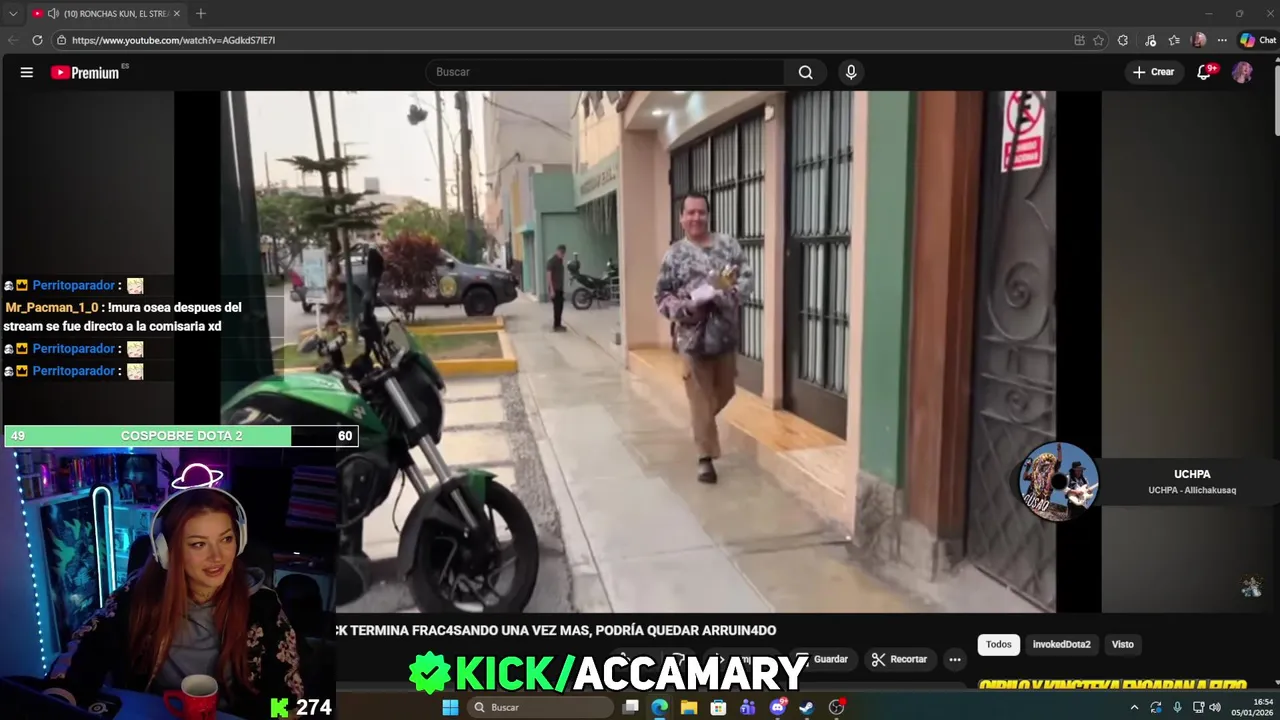Viewport: 1280px width, 720px height.
Task: Open Steam from the taskbar
Action: click(x=806, y=707)
